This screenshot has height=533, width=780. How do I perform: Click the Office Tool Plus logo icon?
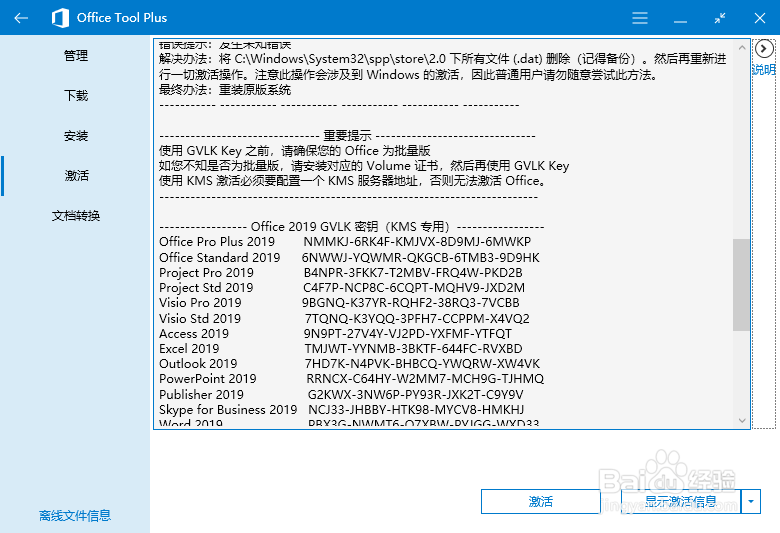coord(60,18)
